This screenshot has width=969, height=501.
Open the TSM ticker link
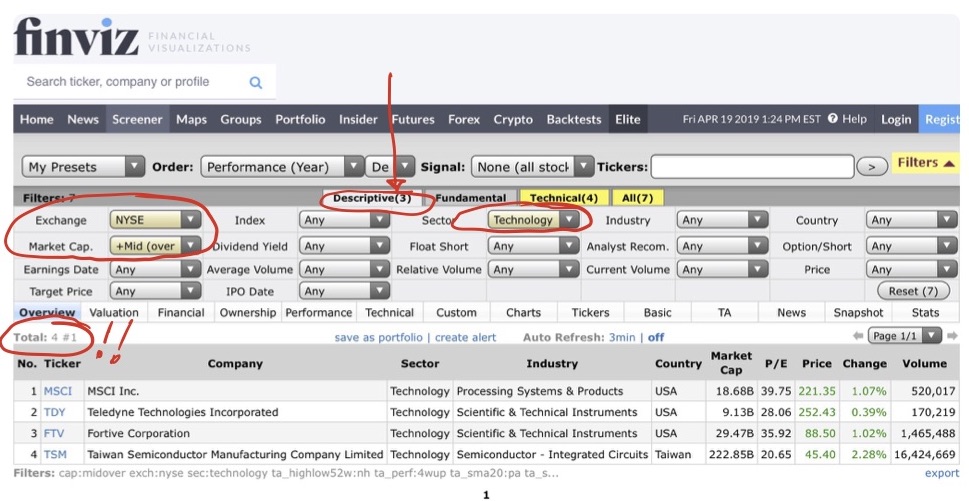[55, 454]
